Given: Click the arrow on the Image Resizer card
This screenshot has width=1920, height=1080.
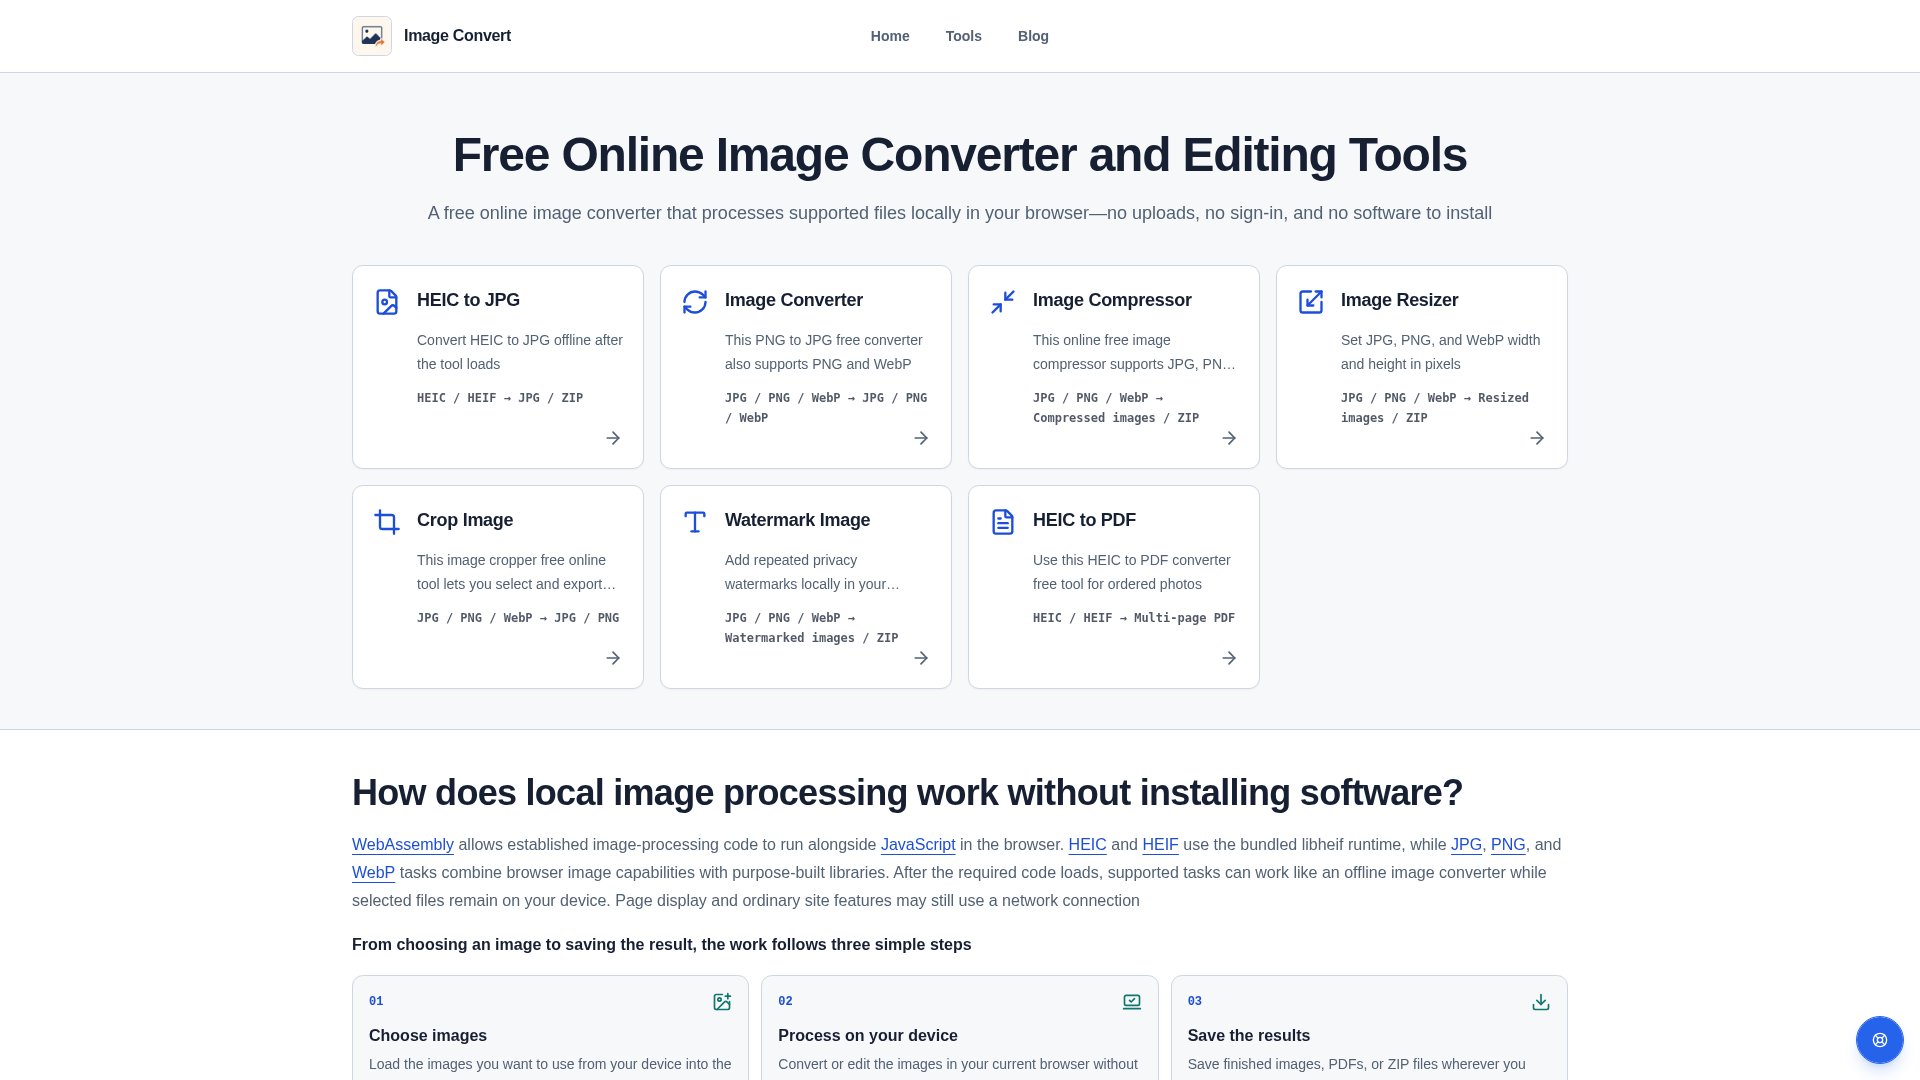Looking at the screenshot, I should [1537, 438].
